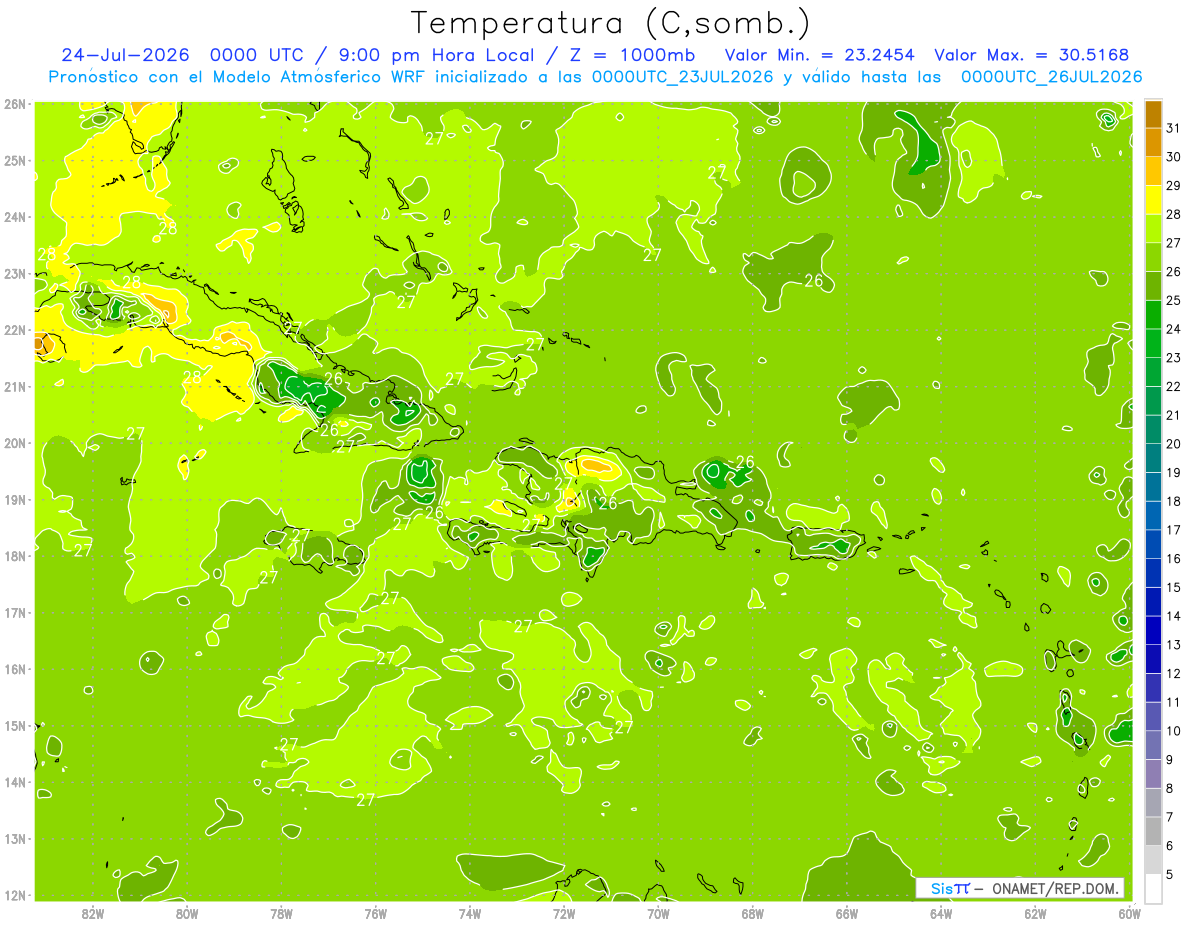This screenshot has height=927, width=1200.
Task: Click the latitude label "18N"
Action: (x=15, y=556)
